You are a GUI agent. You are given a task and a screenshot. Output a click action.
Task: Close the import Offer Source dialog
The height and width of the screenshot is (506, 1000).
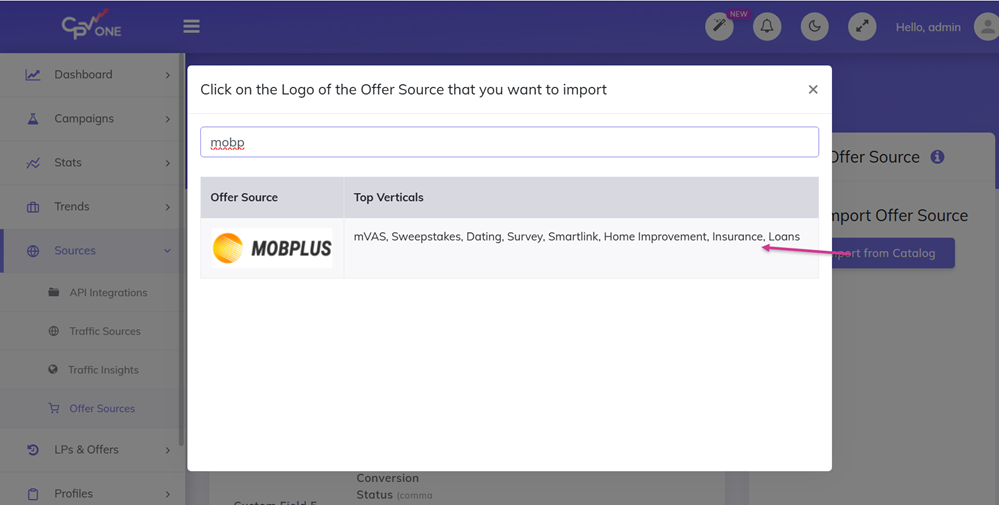pyautogui.click(x=813, y=89)
